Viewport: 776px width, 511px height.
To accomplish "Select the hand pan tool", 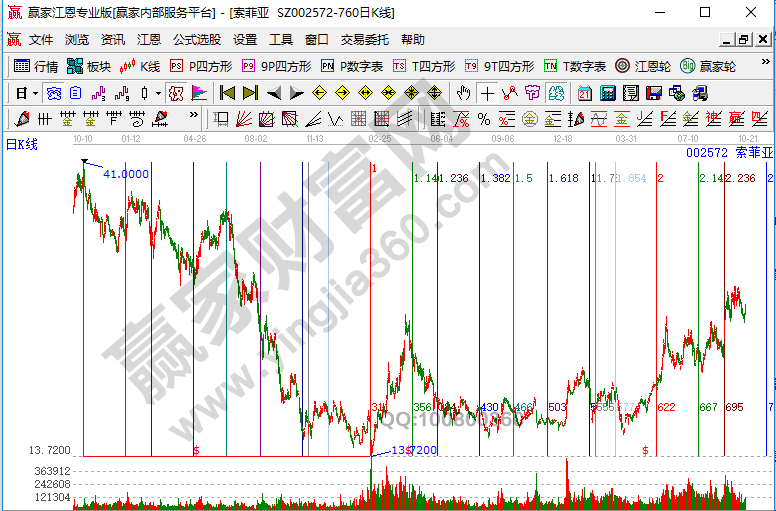I will tap(463, 93).
